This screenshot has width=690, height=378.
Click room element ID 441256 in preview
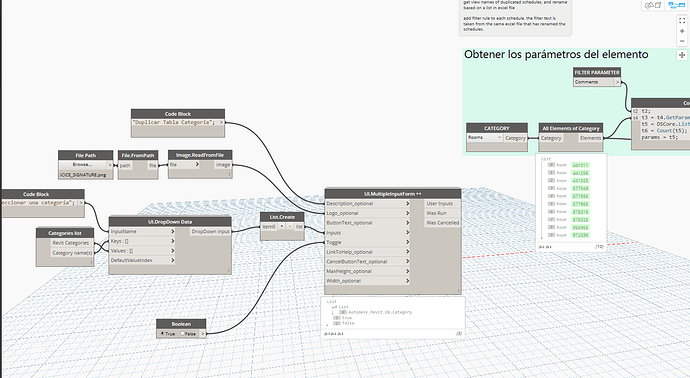point(580,173)
